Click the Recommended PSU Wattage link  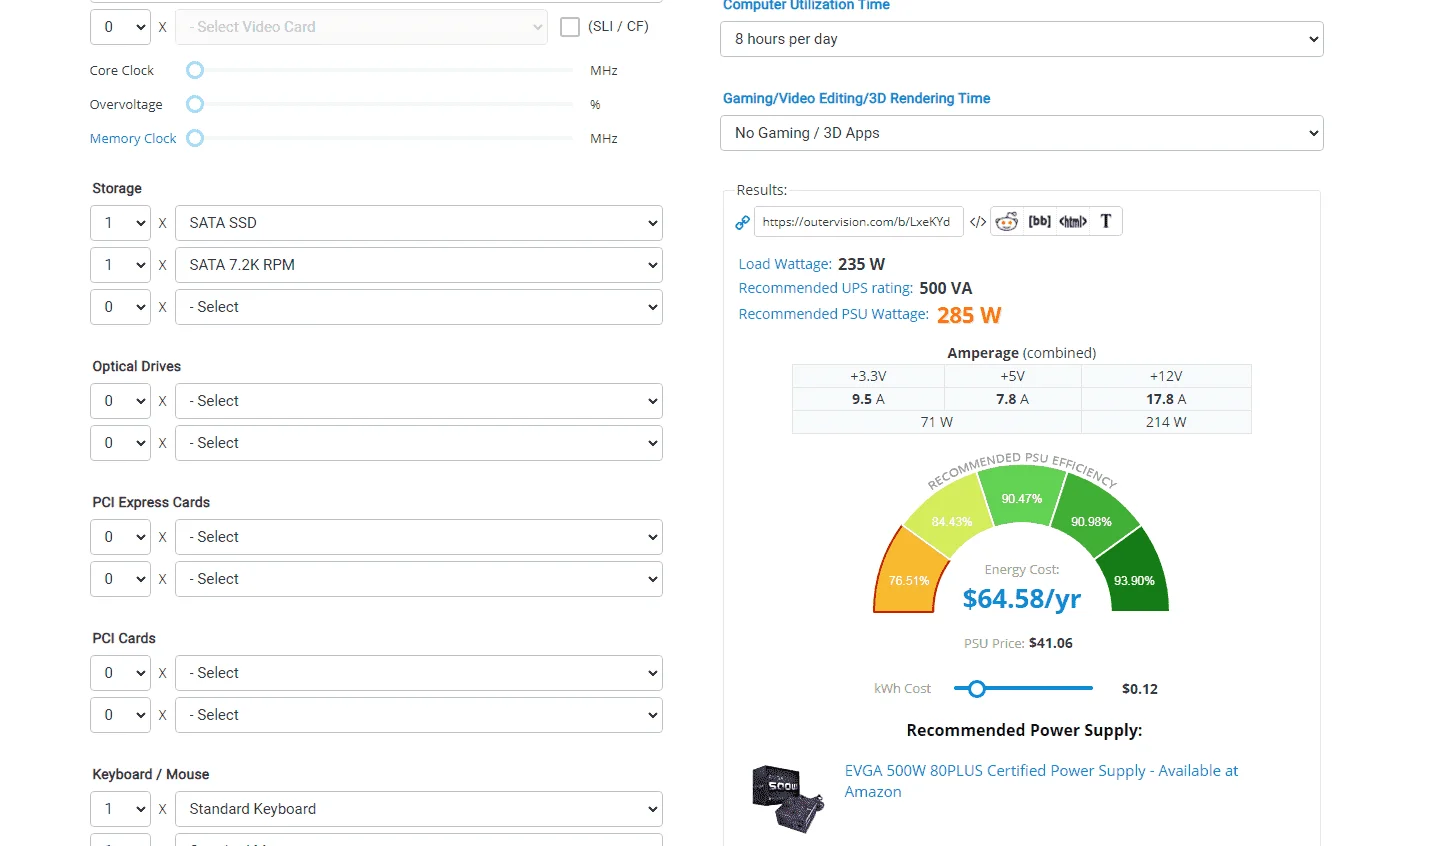point(833,314)
